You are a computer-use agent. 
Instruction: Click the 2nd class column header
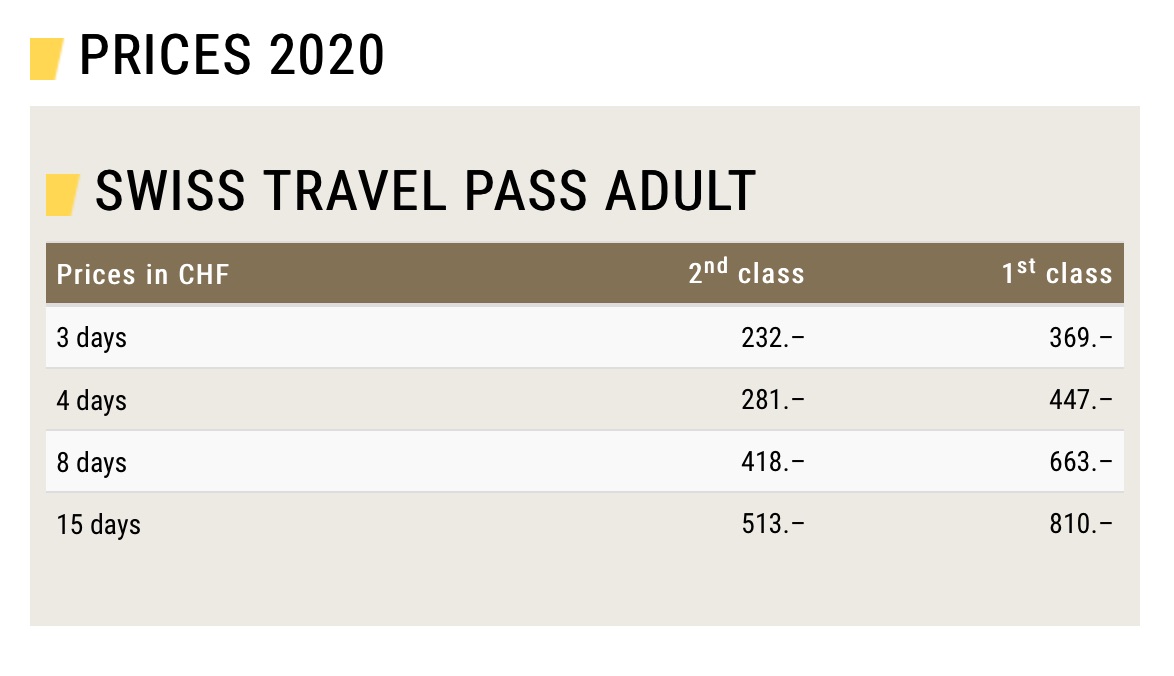tap(746, 273)
